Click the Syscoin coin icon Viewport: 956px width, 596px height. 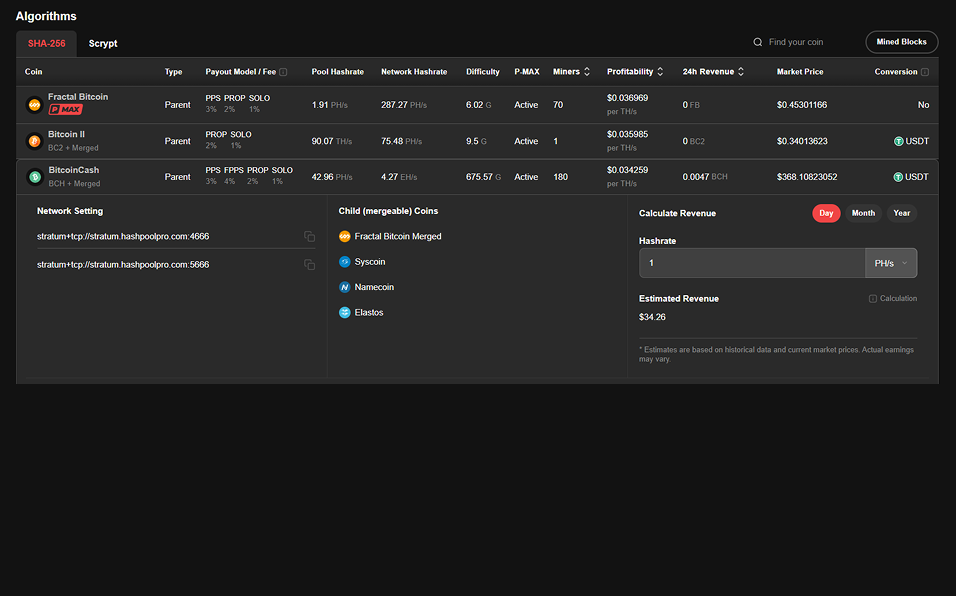coord(344,262)
